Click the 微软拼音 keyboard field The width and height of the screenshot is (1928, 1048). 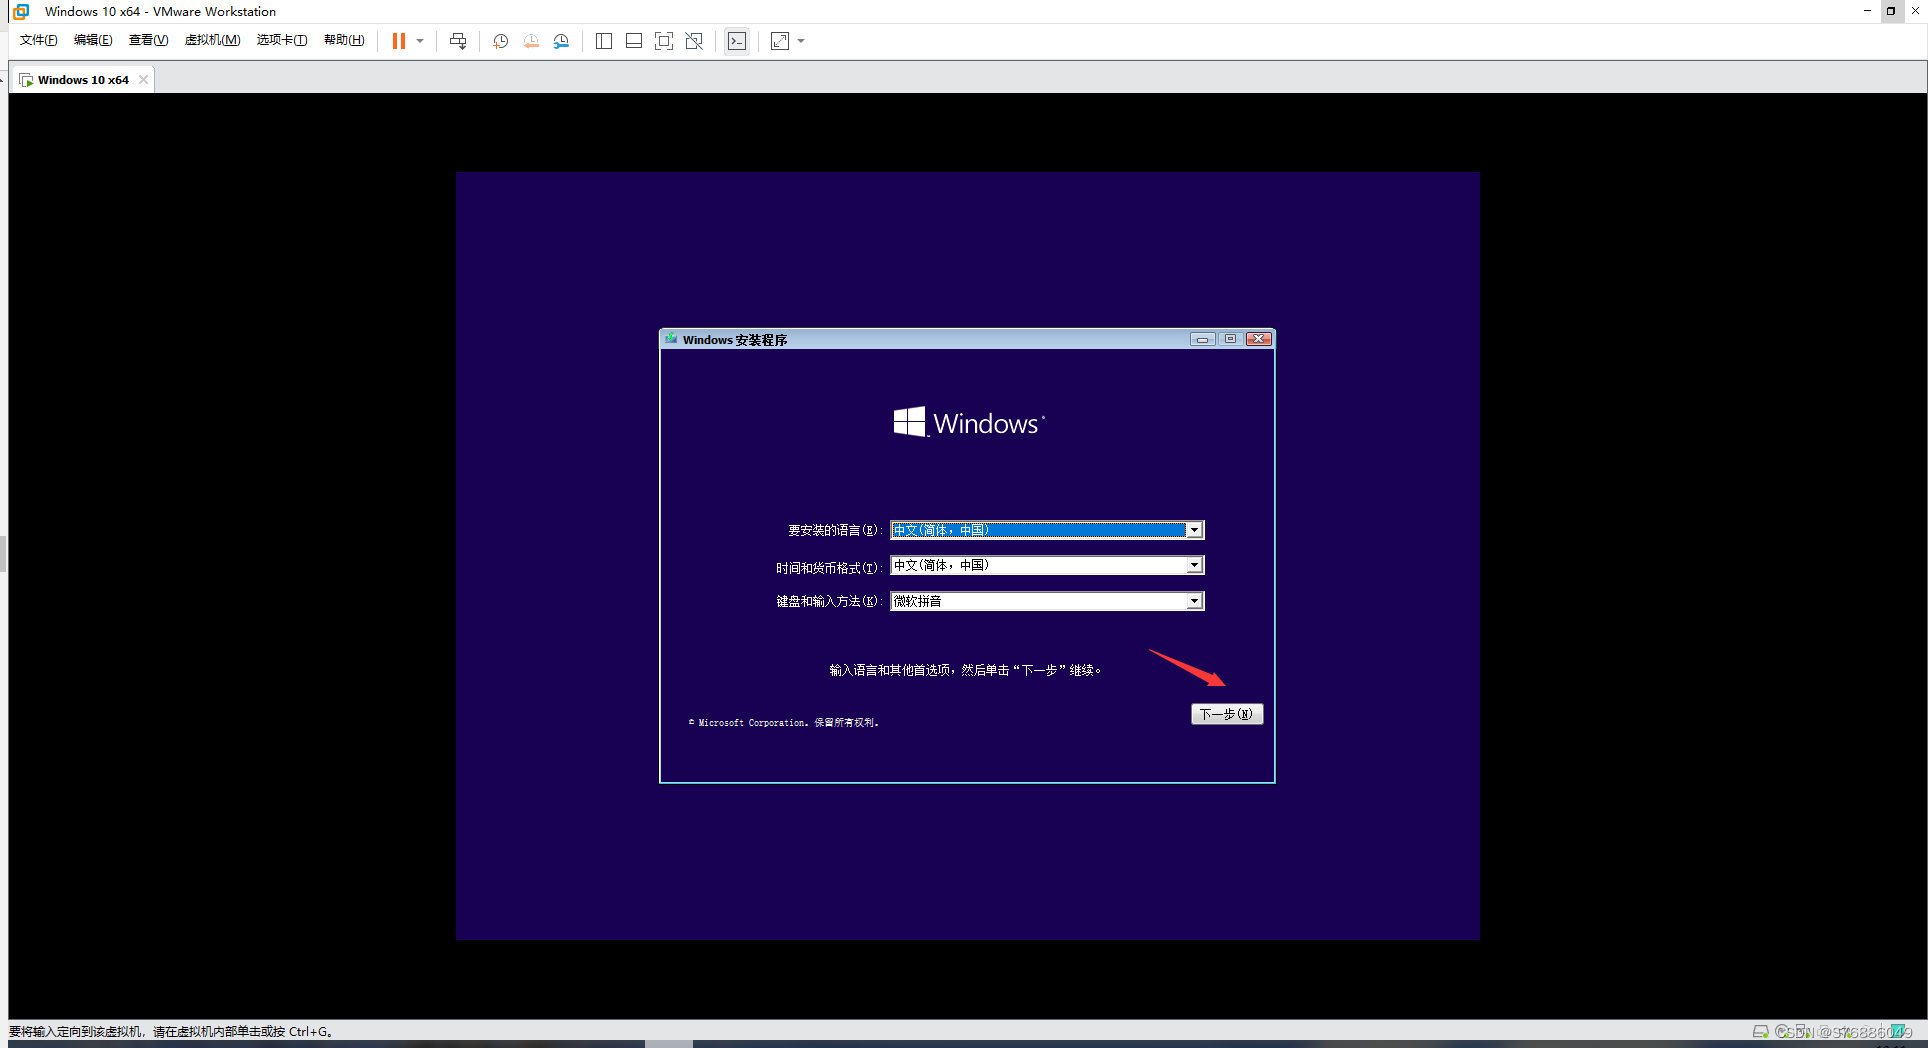1047,601
